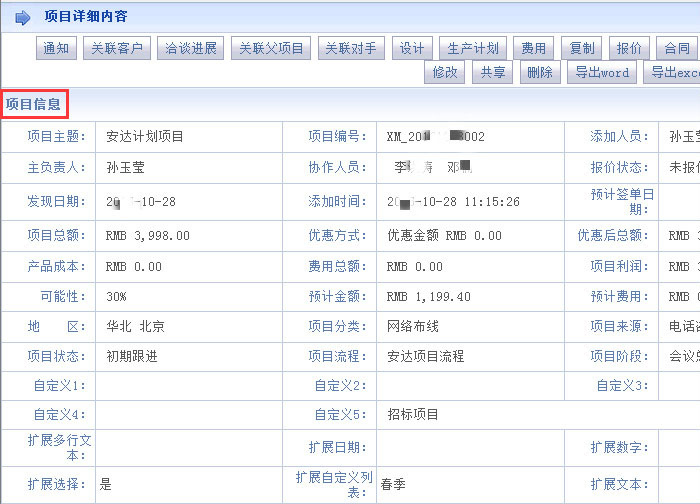Open the 费用 expenses button
The height and width of the screenshot is (504, 700).
[x=533, y=48]
